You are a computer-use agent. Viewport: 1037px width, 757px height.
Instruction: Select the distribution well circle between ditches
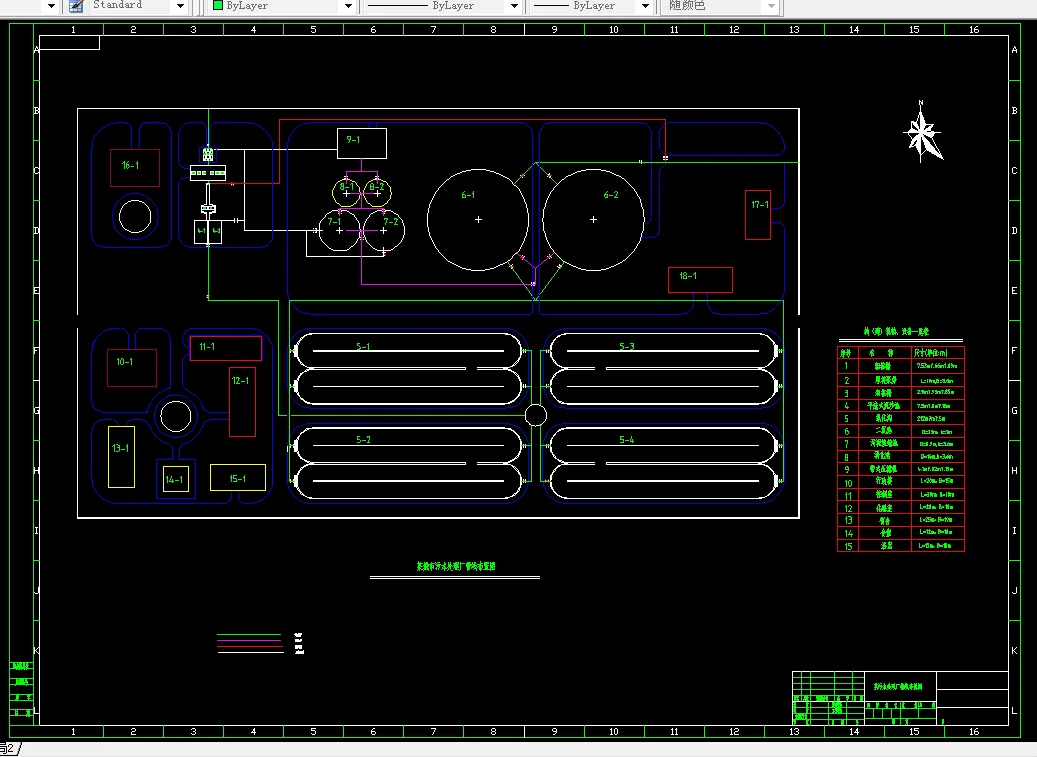pyautogui.click(x=536, y=416)
